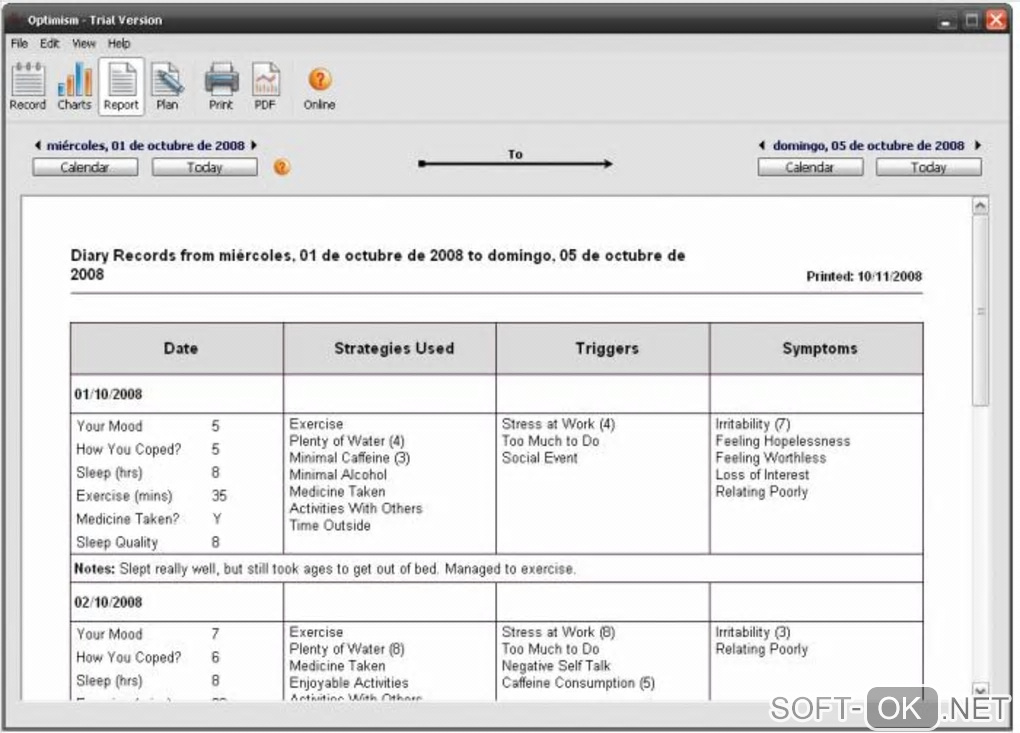Open end date Calendar button
The image size is (1020, 733).
810,167
